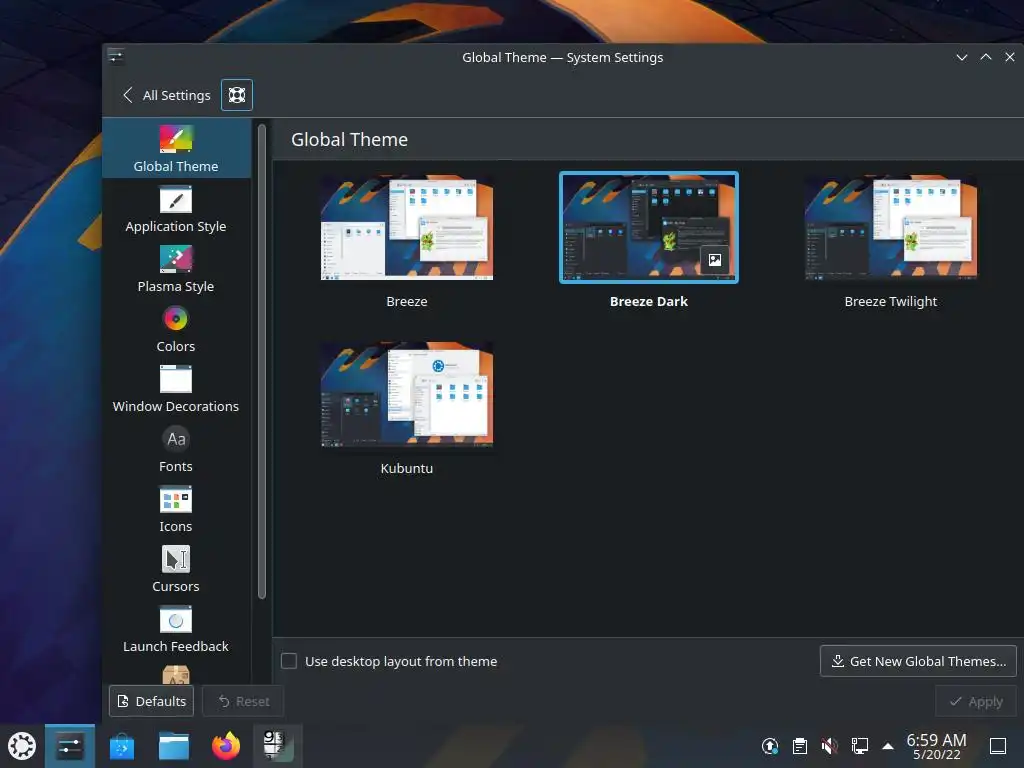Open Global Theme sidebar item
This screenshot has height=768, width=1024.
pyautogui.click(x=176, y=148)
